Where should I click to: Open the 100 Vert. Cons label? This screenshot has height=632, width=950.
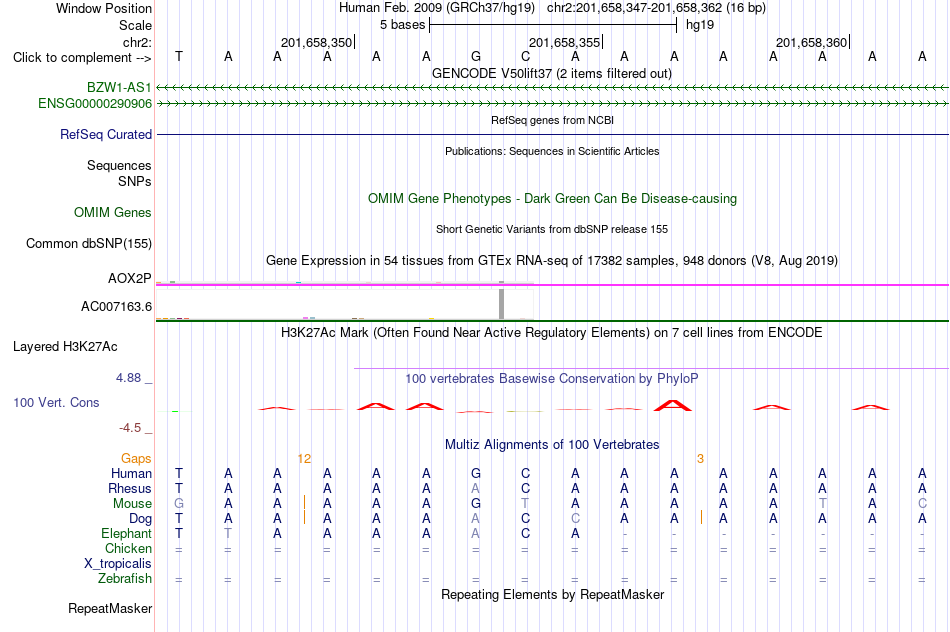point(56,402)
